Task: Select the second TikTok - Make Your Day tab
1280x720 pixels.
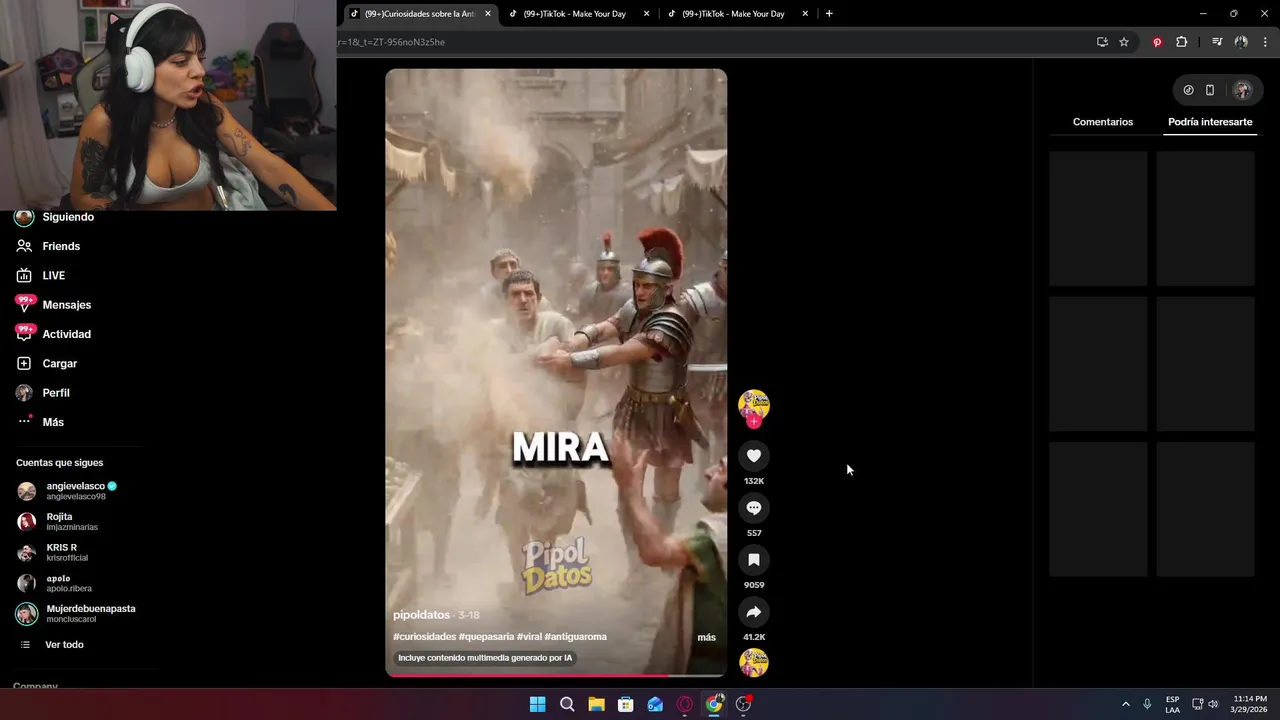Action: coord(577,14)
